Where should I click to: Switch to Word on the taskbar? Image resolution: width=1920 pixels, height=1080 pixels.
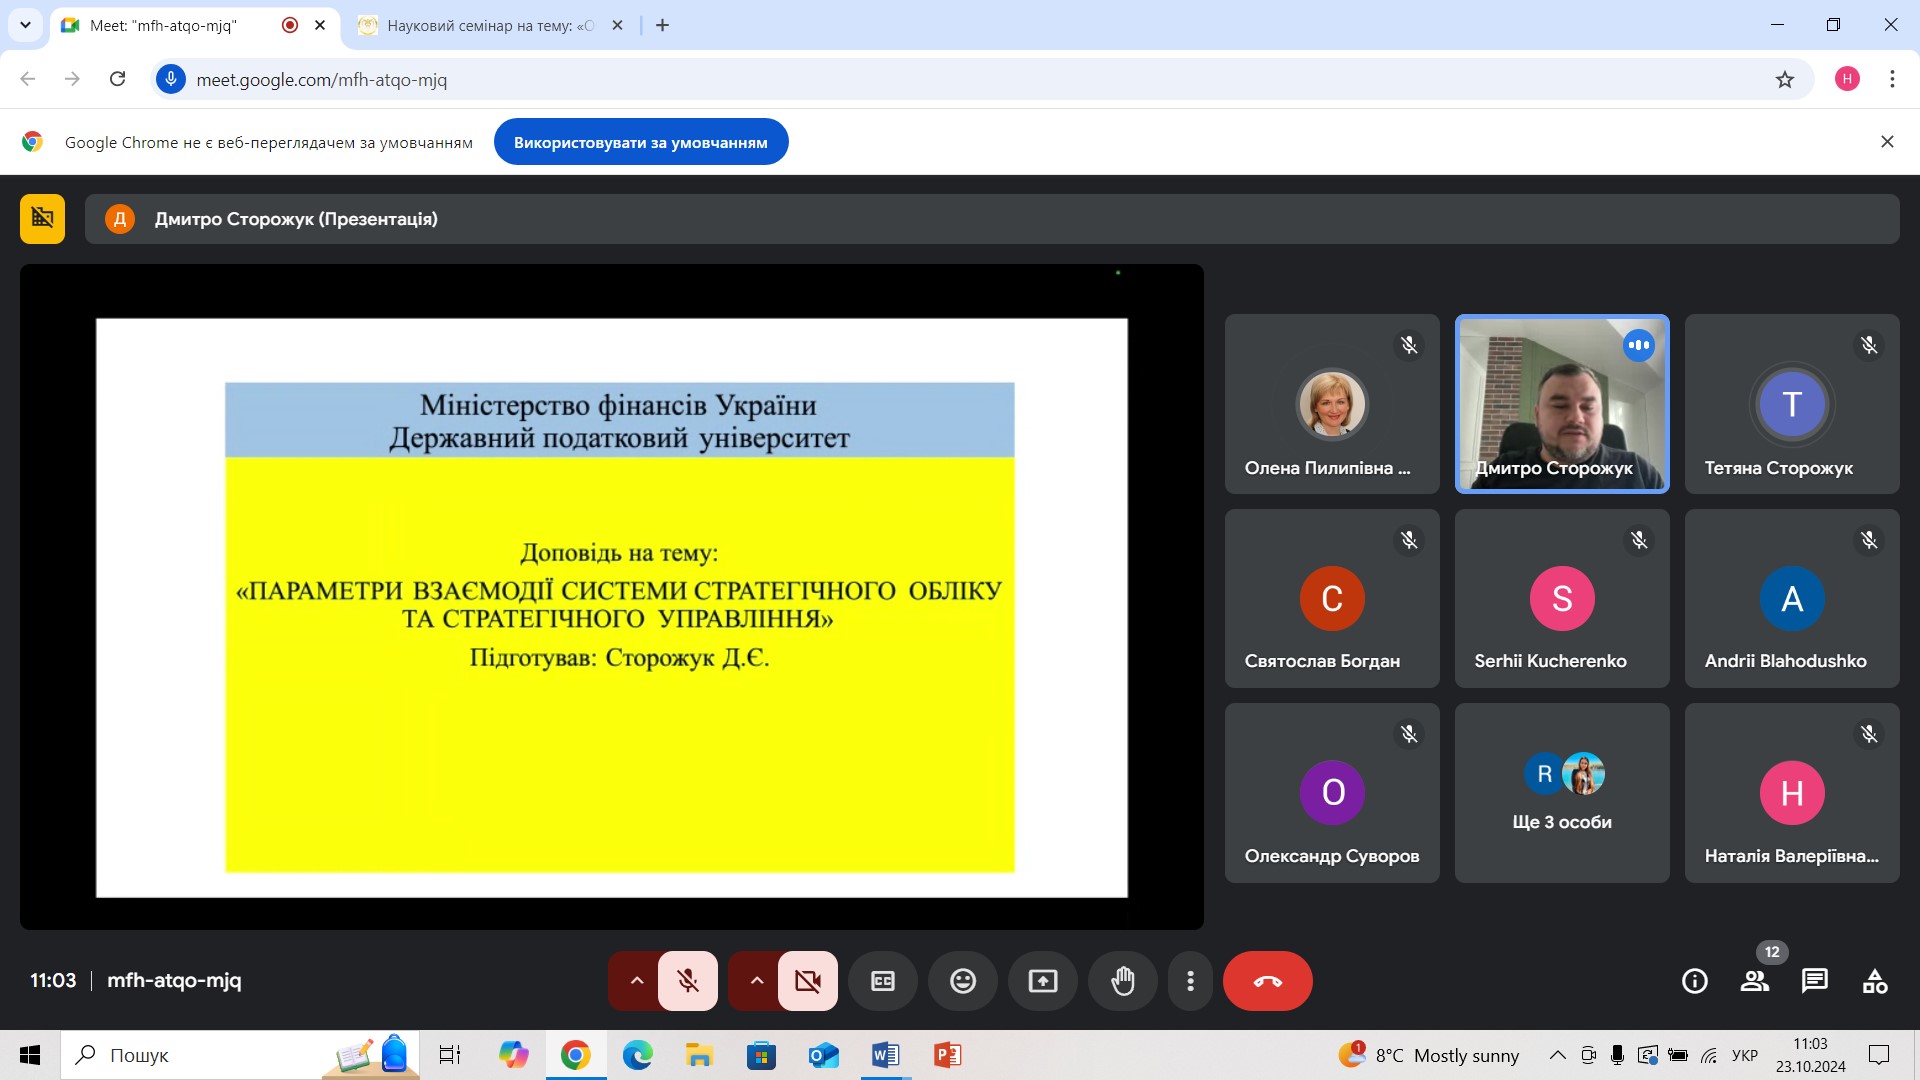point(885,1055)
